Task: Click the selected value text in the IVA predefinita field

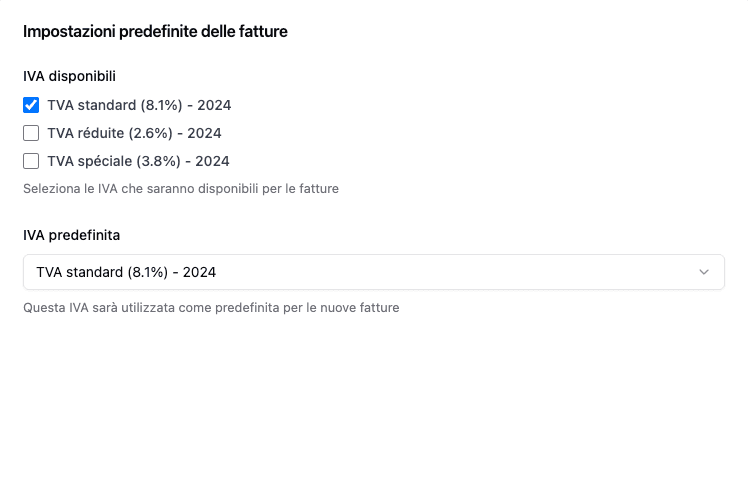Action: pyautogui.click(x=126, y=272)
